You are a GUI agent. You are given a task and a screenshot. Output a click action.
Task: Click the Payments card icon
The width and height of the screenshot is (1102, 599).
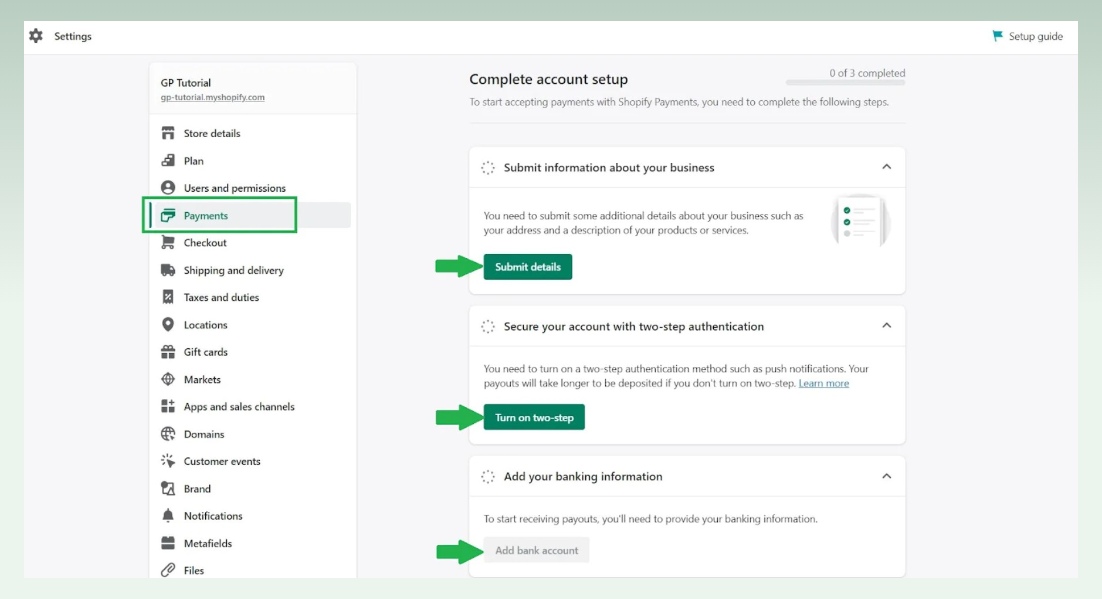pyautogui.click(x=168, y=215)
